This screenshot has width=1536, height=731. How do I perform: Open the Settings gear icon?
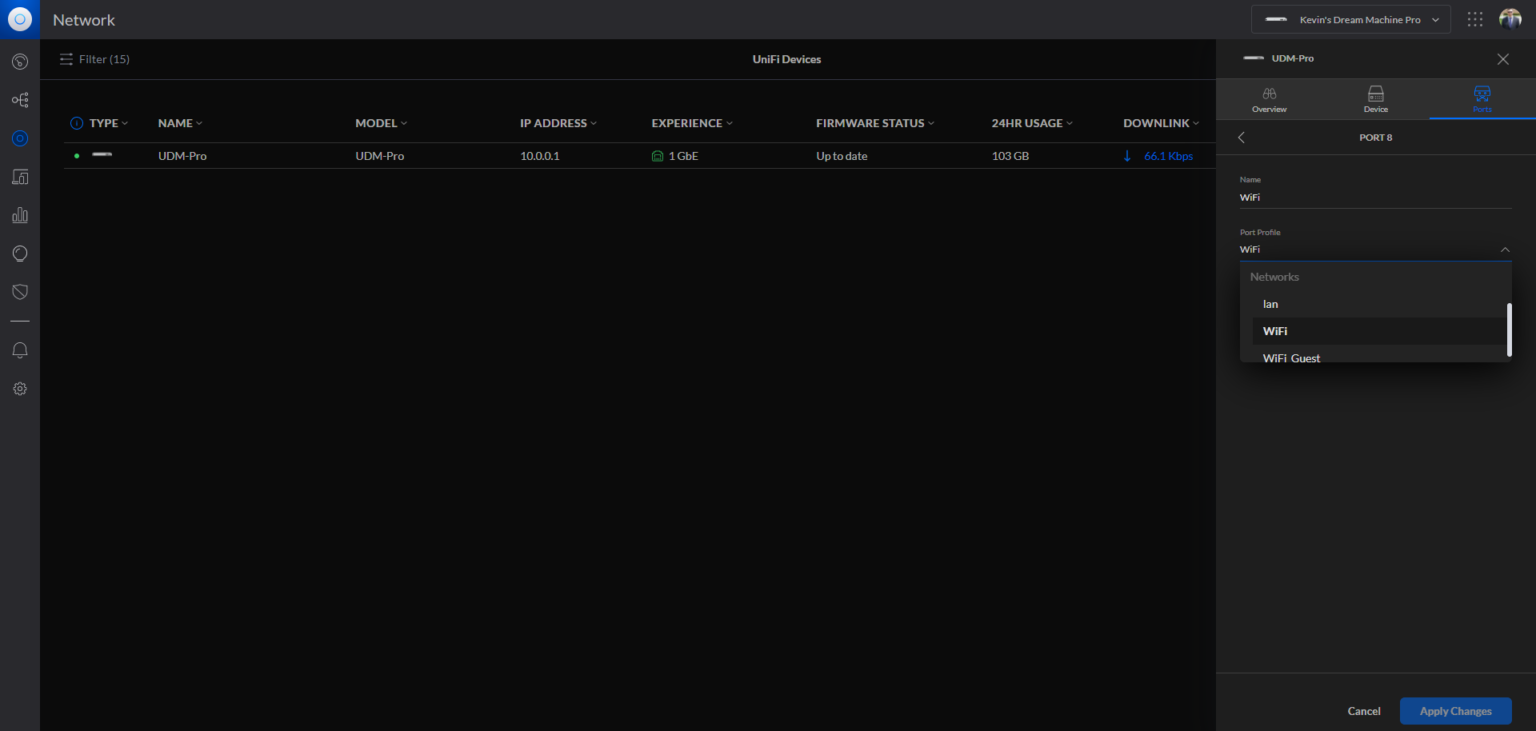(x=20, y=389)
